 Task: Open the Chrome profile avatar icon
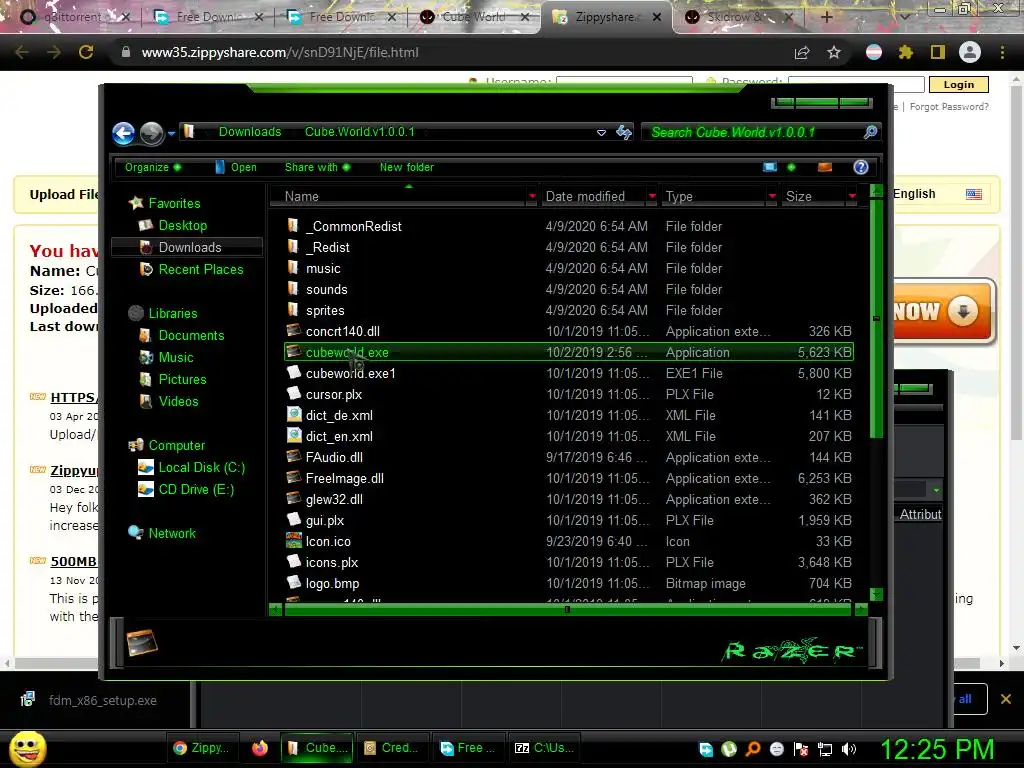970,52
